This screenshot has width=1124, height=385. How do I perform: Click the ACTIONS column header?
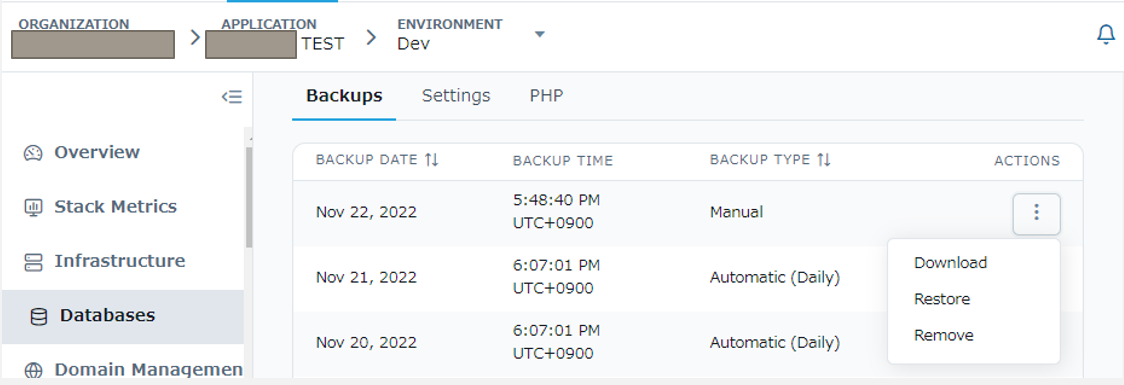click(x=1027, y=161)
